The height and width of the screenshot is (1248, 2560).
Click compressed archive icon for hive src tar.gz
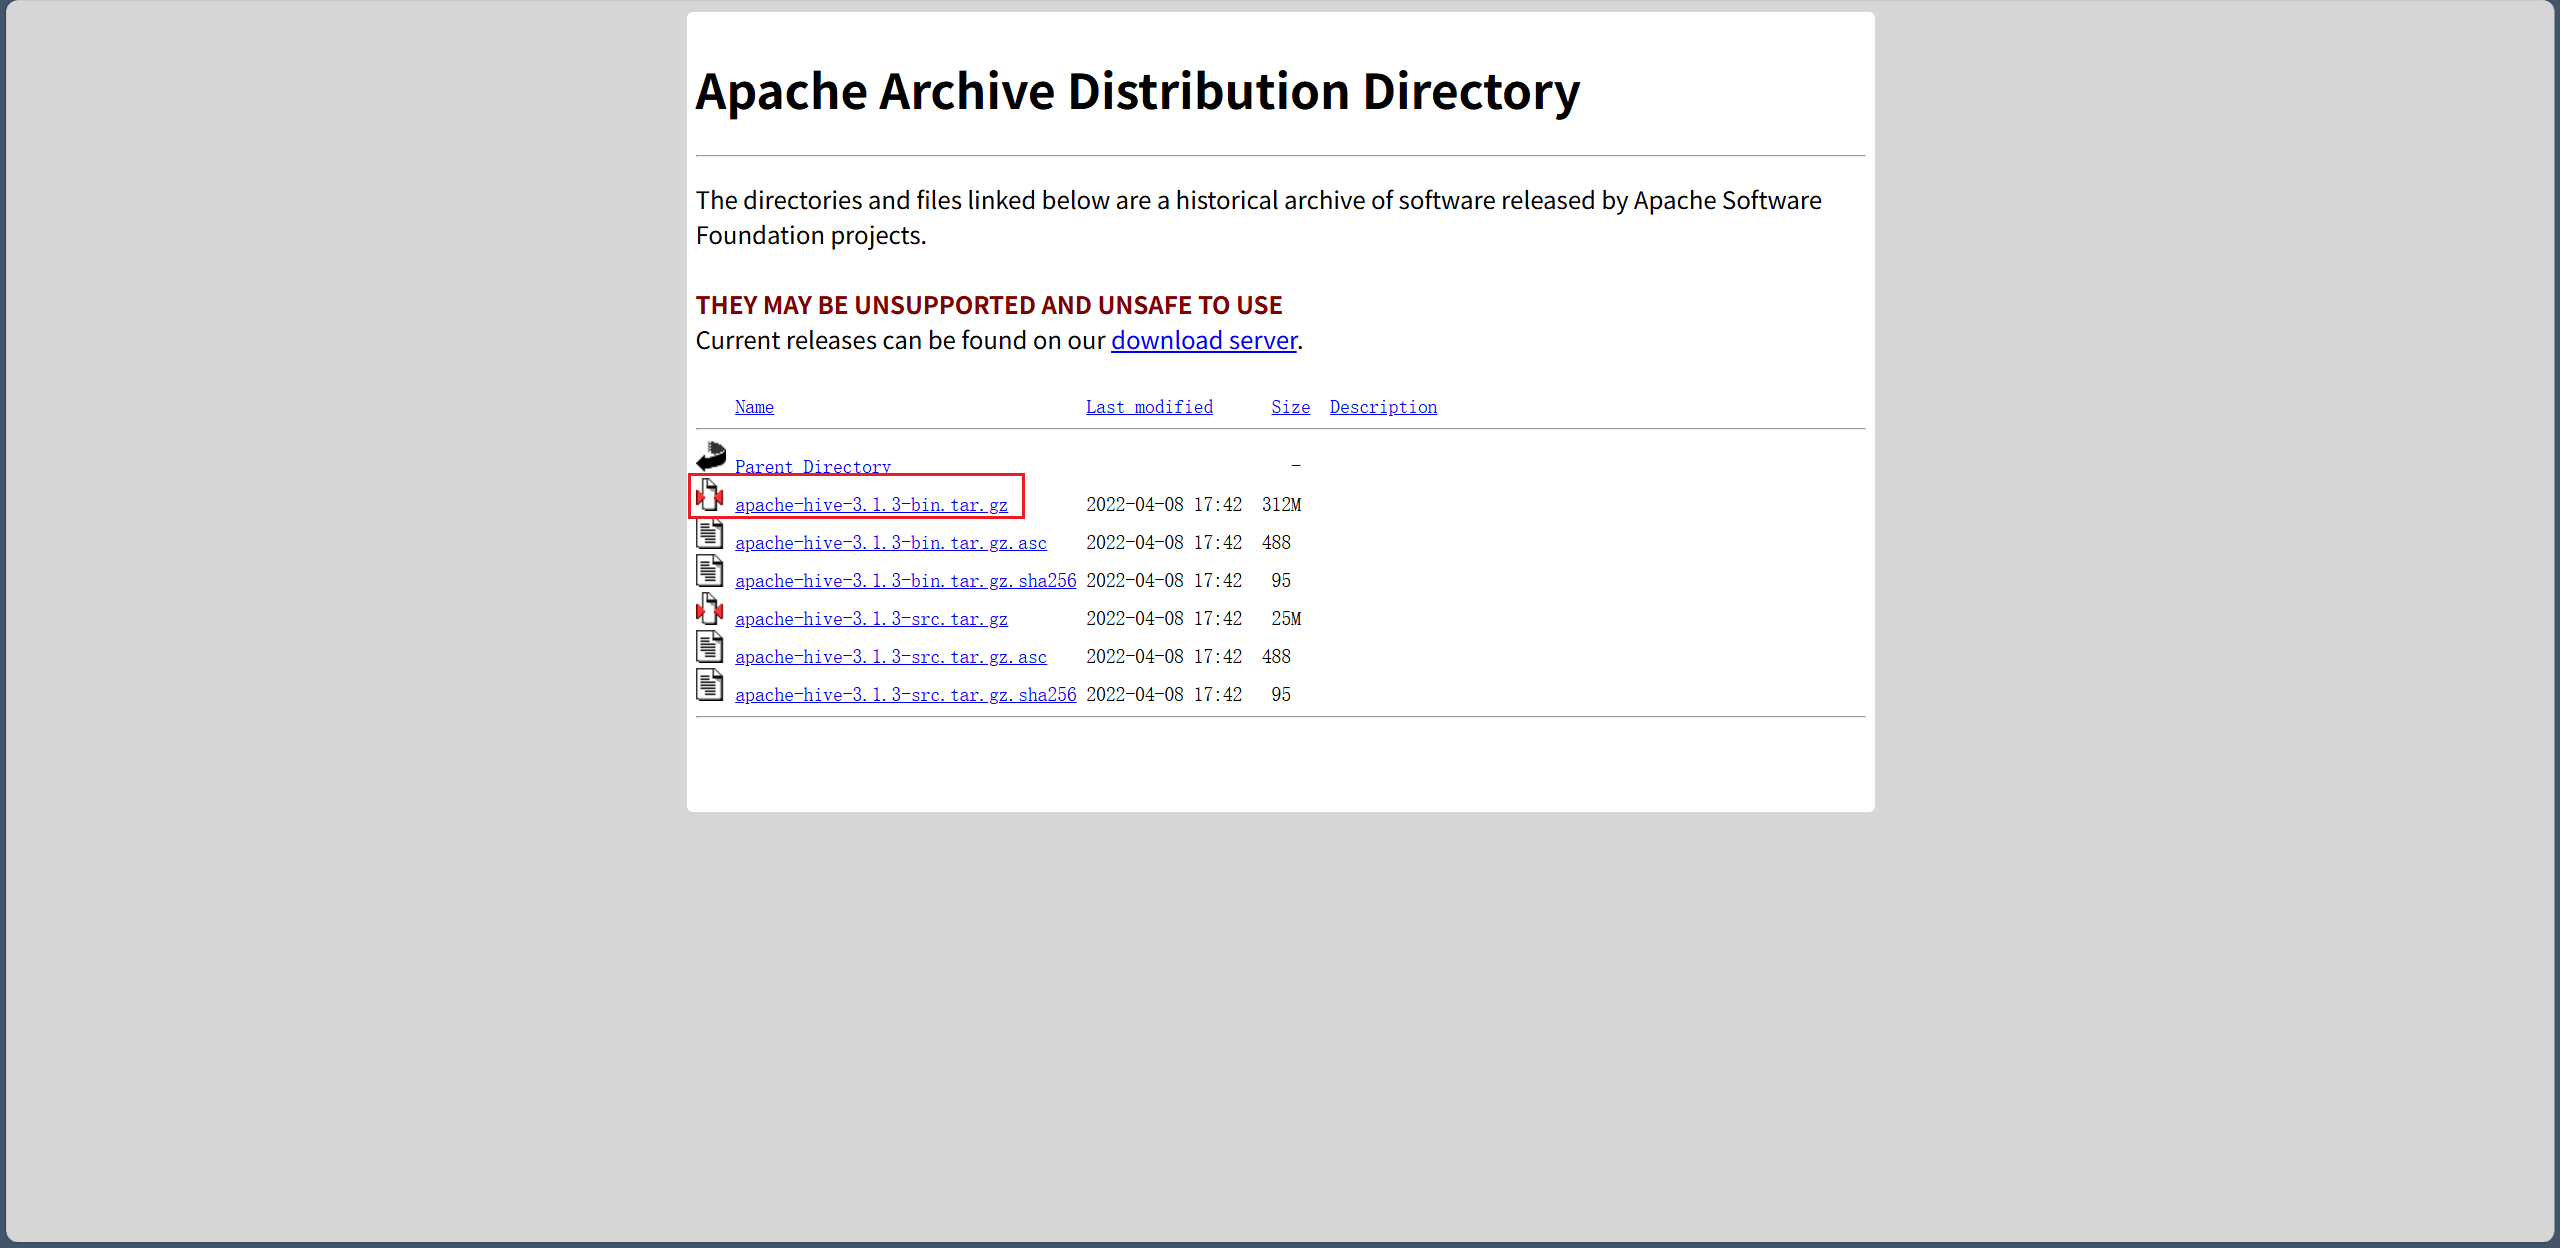[710, 609]
